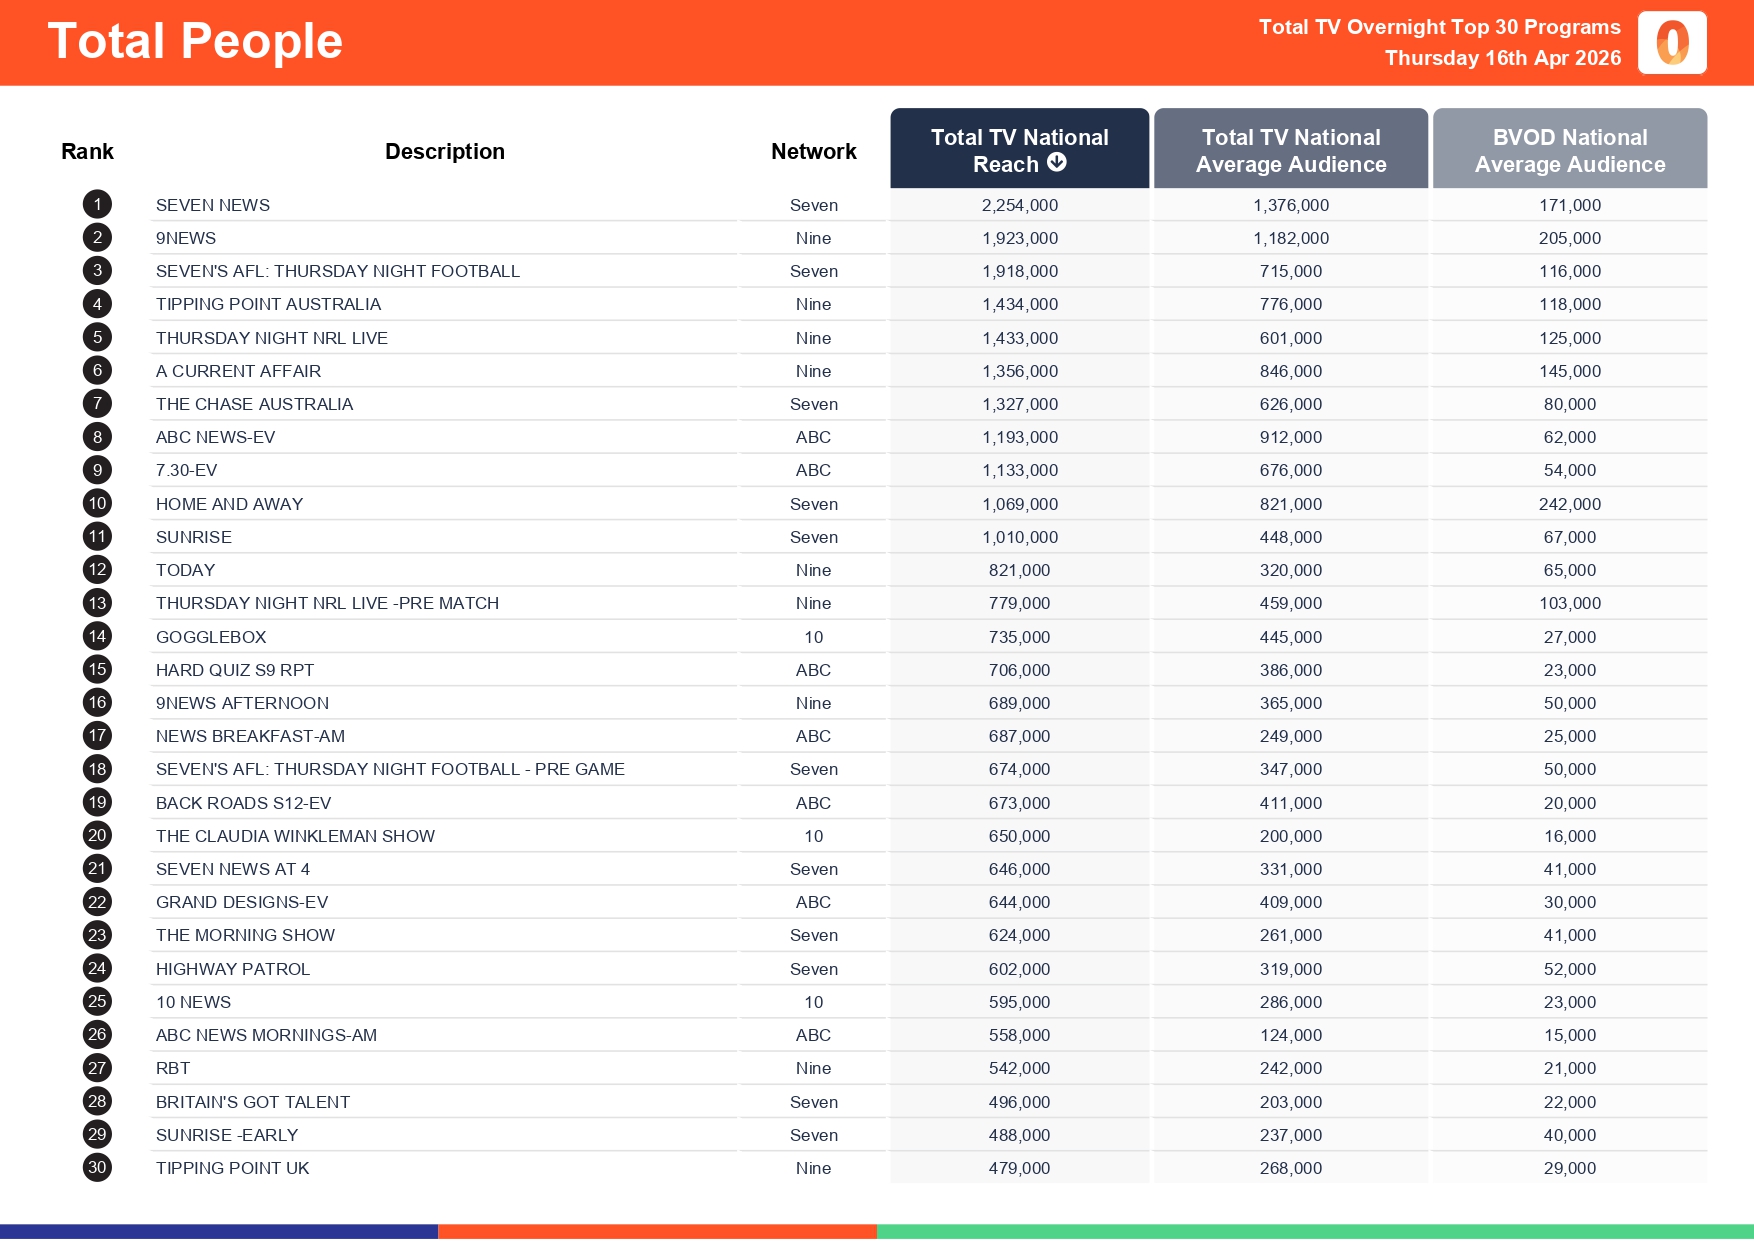
Task: Click the sort arrow beside Reach
Action: pos(1056,163)
